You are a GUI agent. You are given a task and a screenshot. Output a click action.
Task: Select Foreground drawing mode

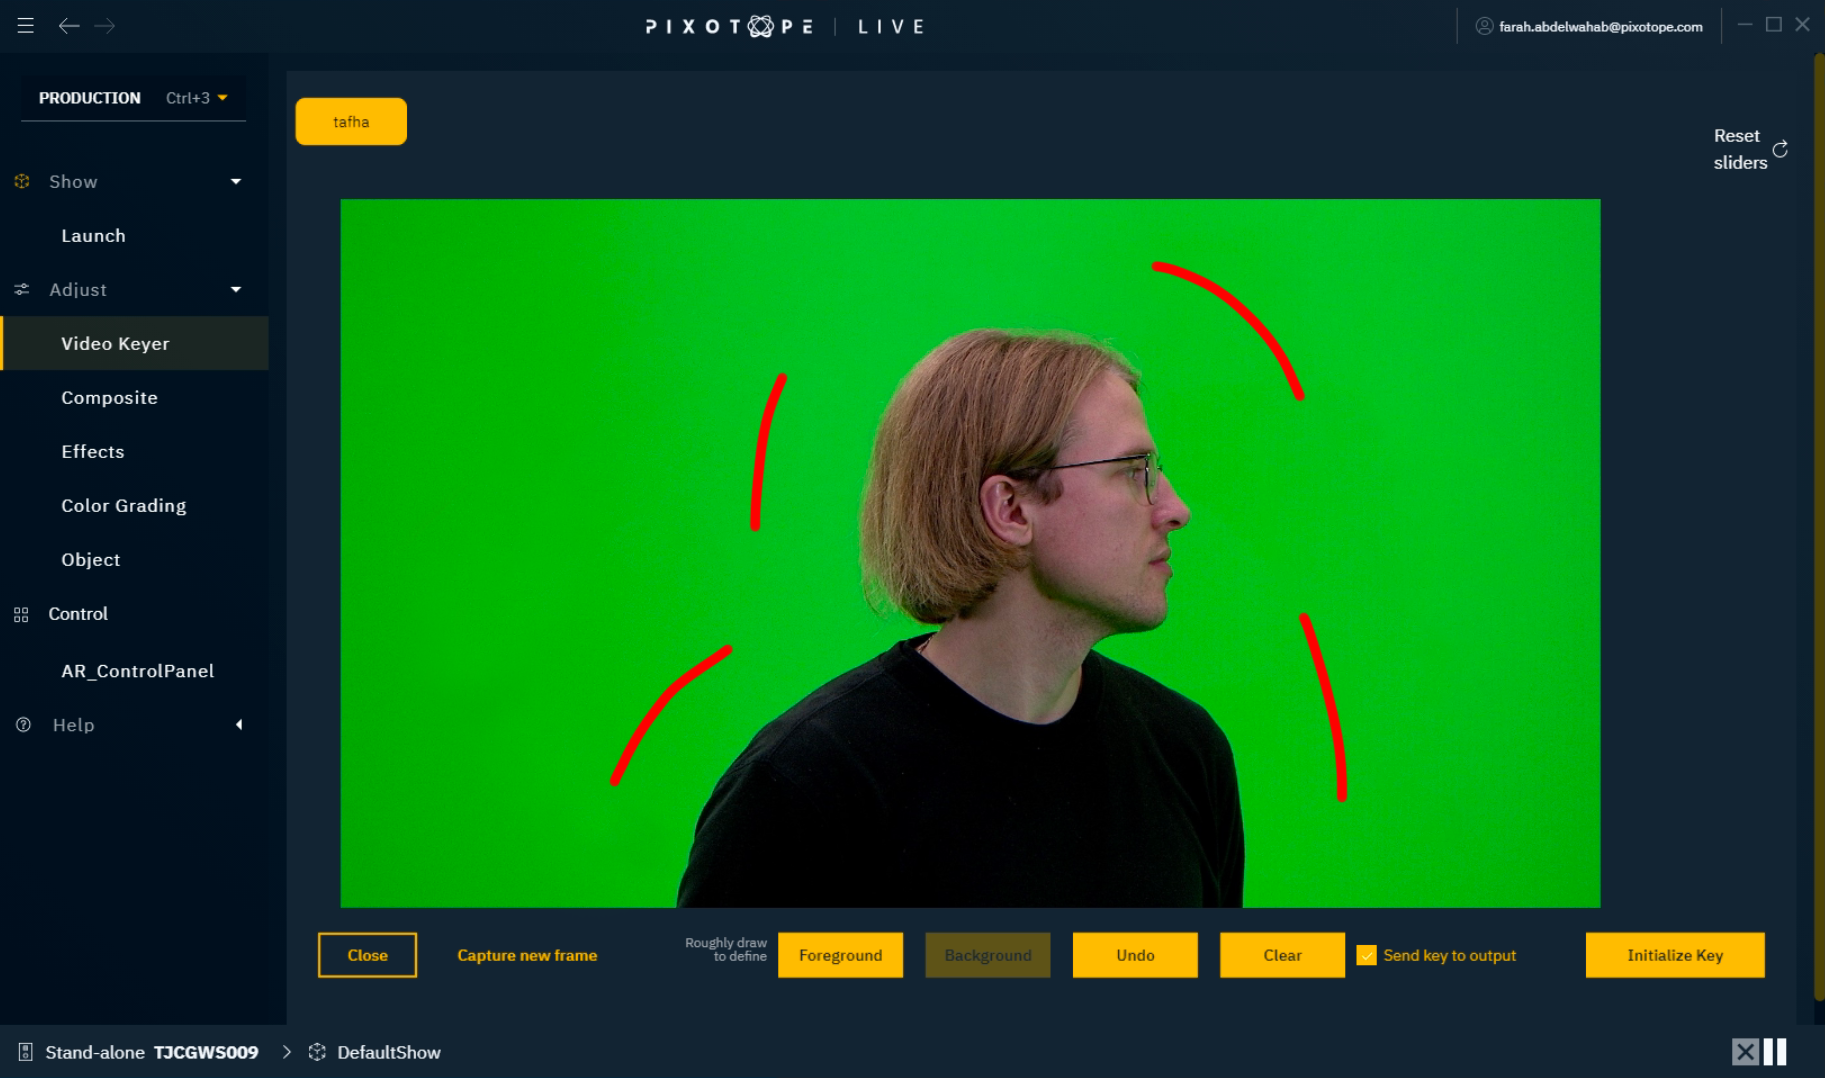(x=840, y=955)
